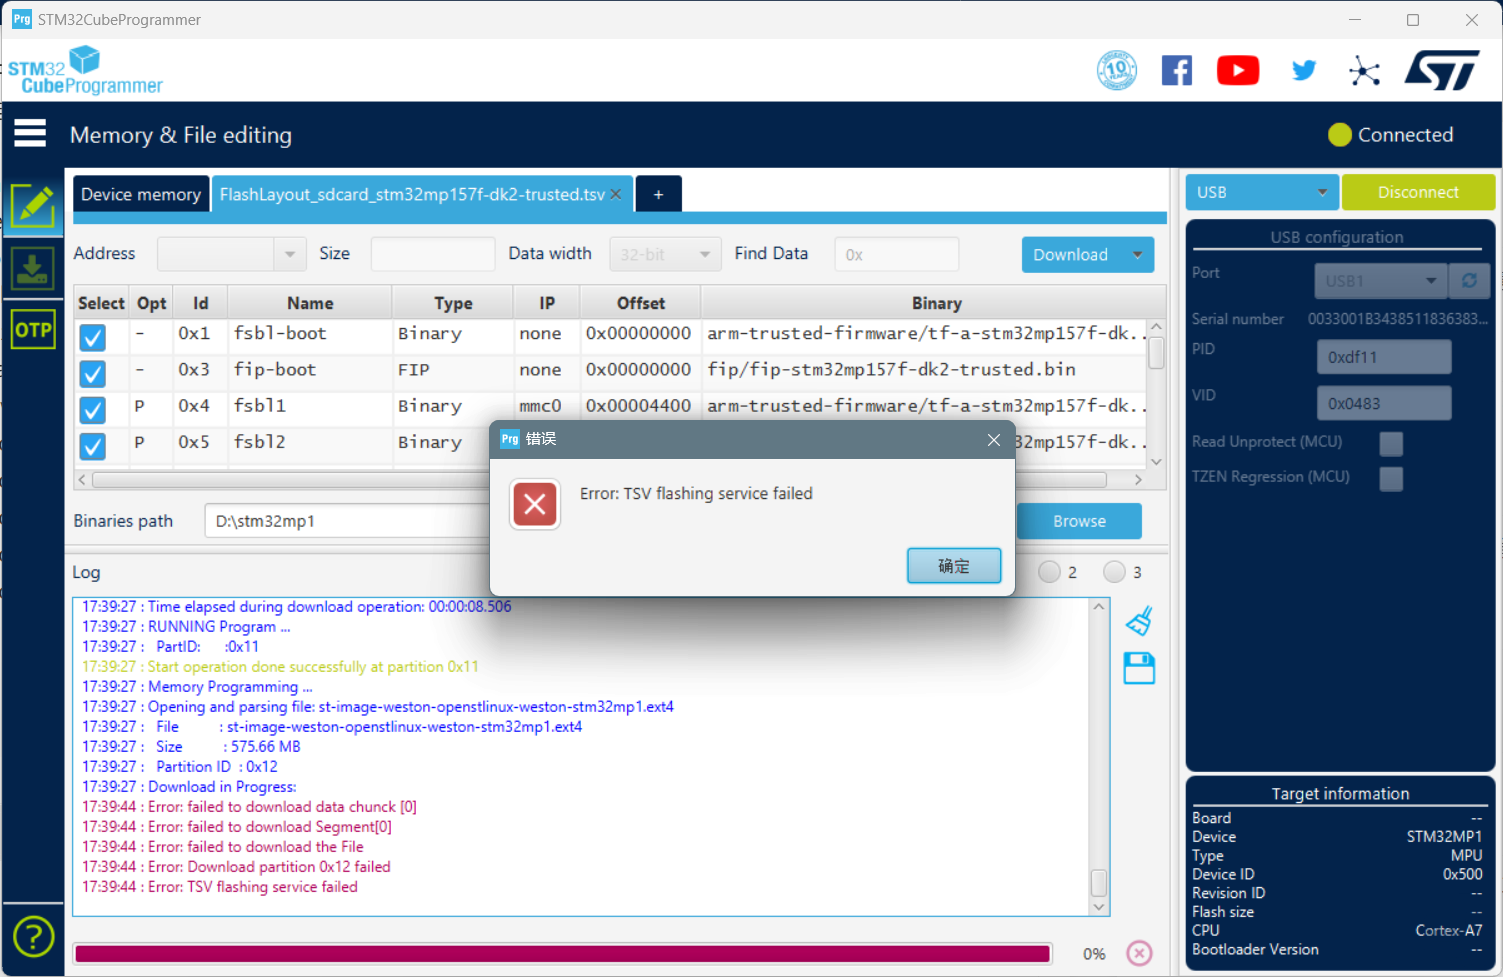Confirm the error dialog with 确定

tap(954, 566)
